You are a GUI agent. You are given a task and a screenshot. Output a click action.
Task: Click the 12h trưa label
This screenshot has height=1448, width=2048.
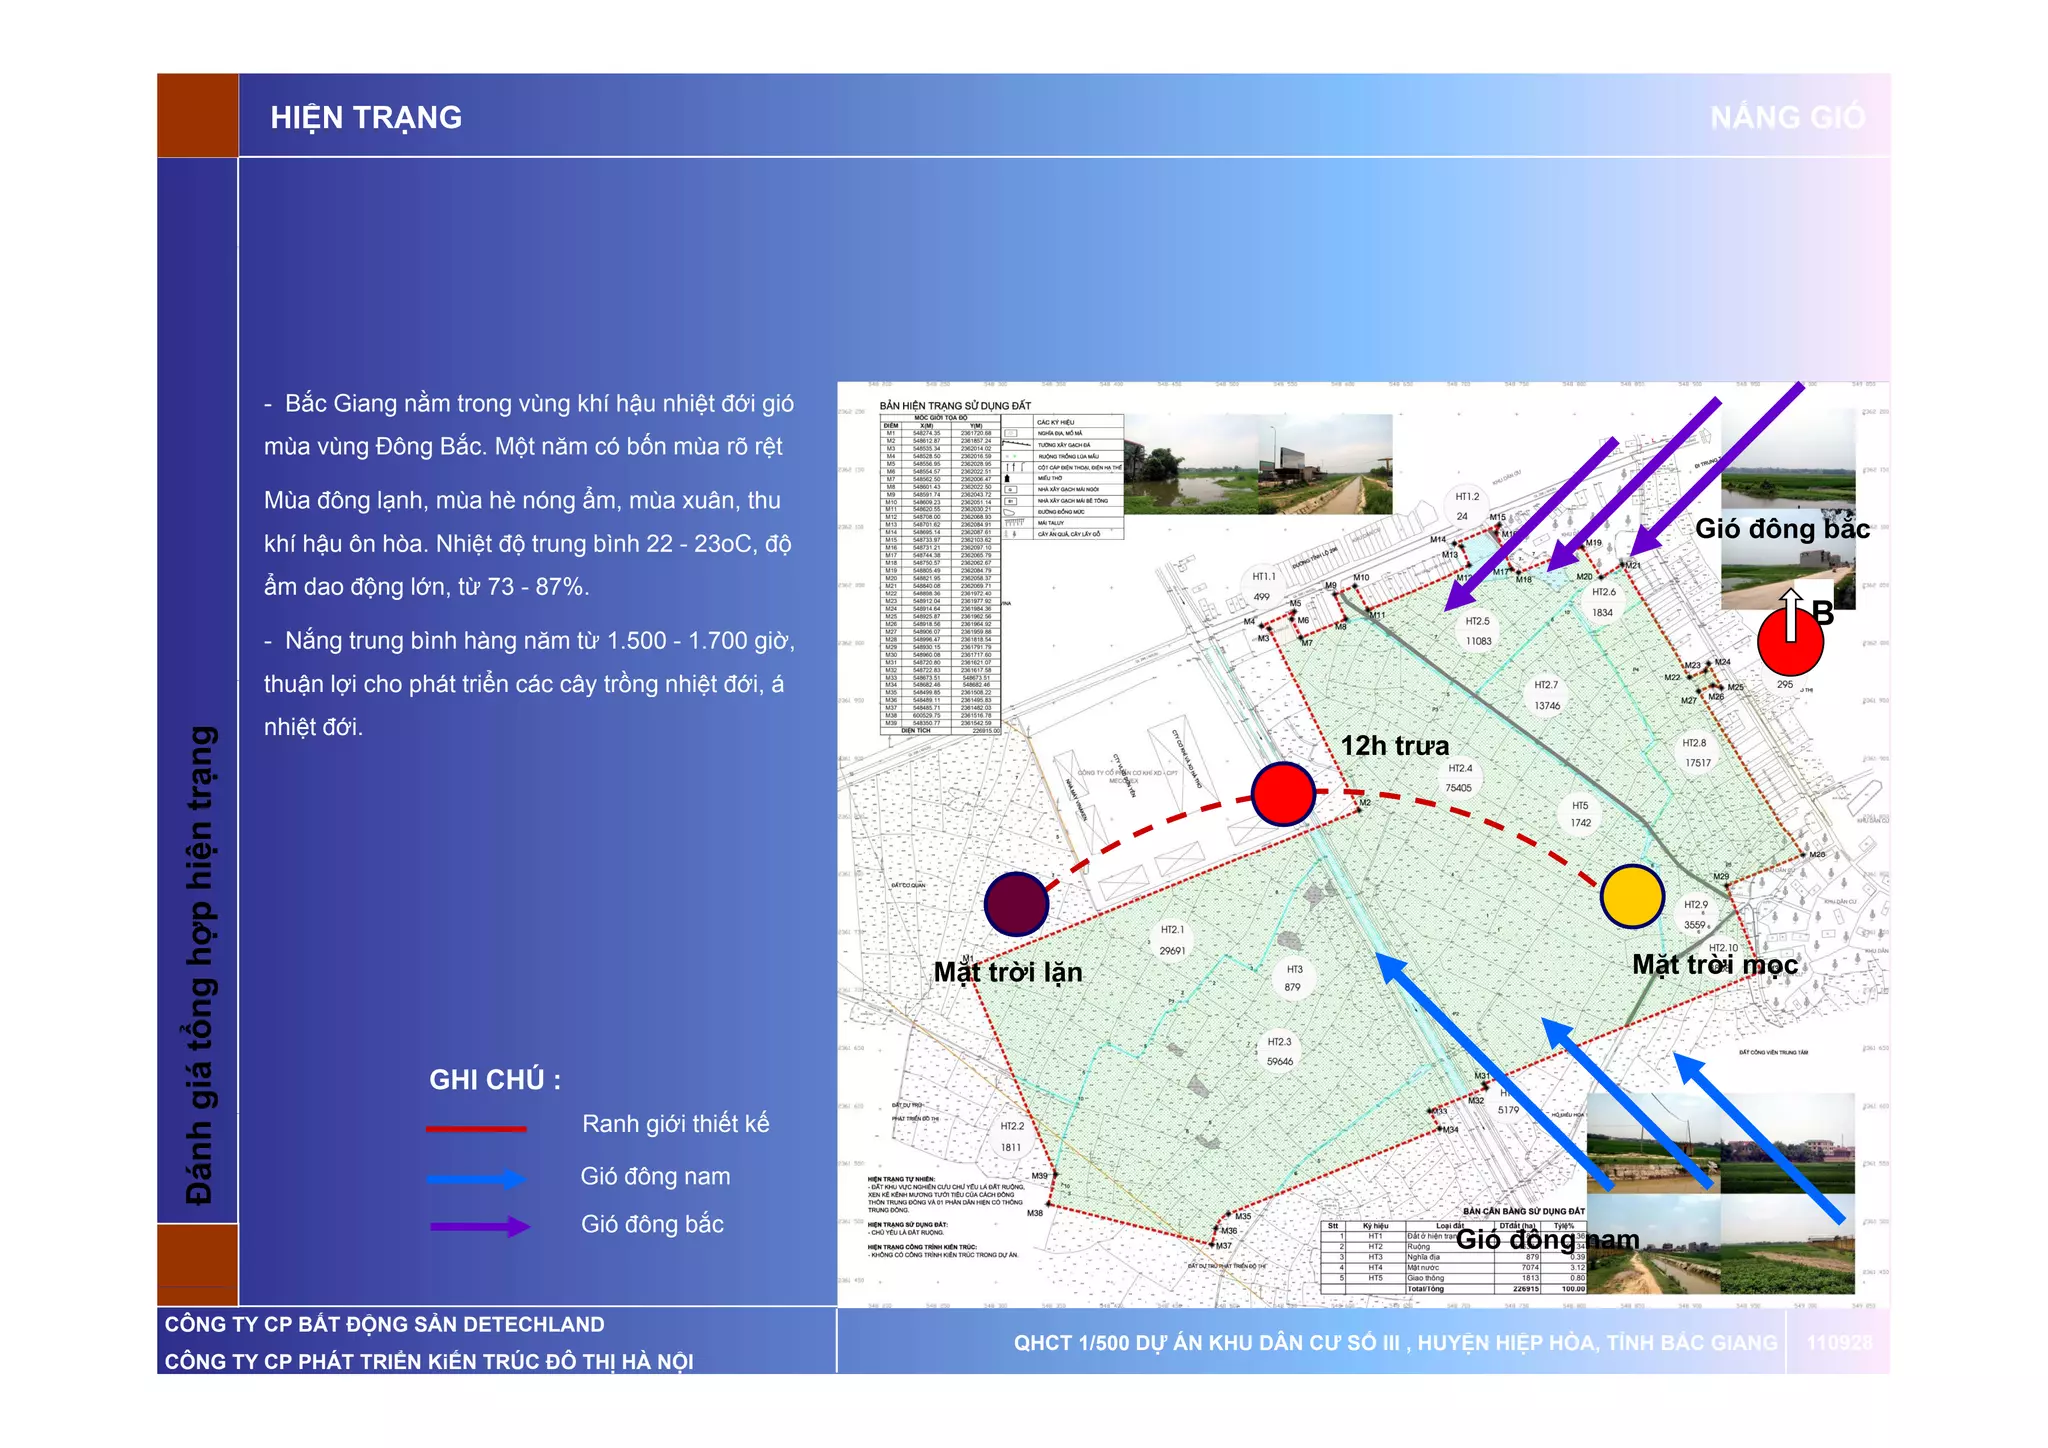pos(1394,746)
